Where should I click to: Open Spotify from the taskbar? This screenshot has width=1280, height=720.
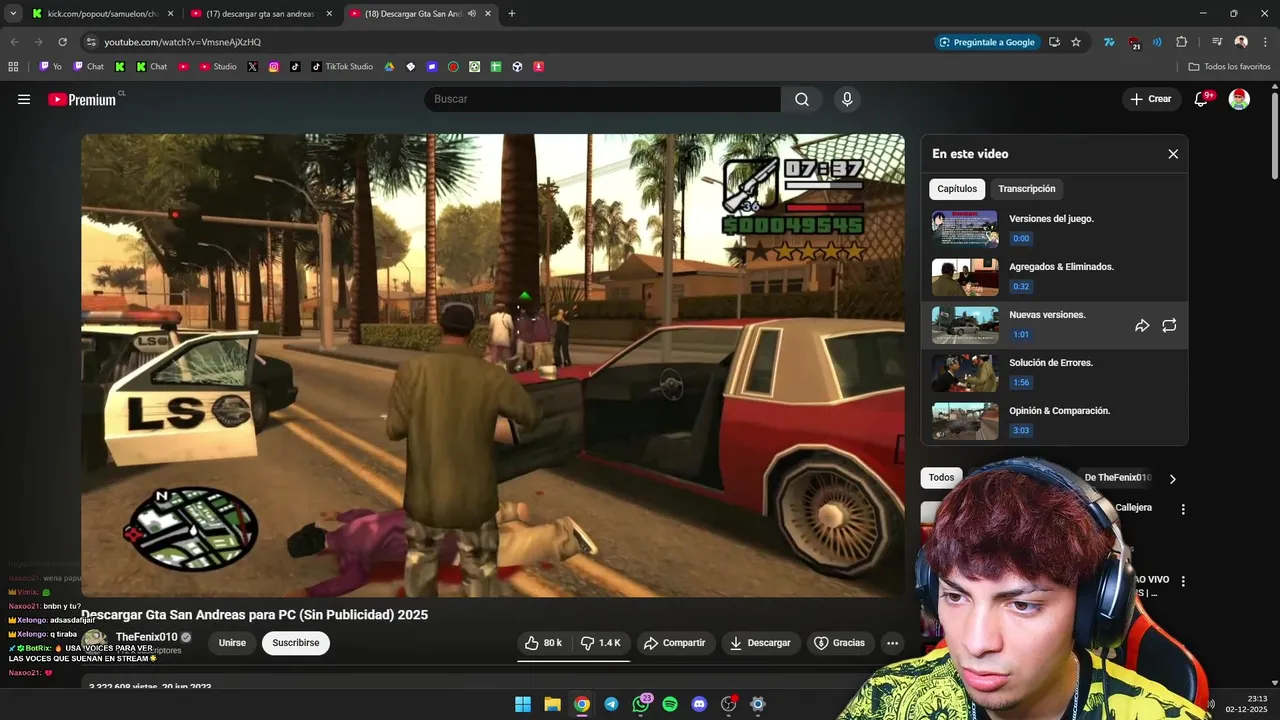670,704
